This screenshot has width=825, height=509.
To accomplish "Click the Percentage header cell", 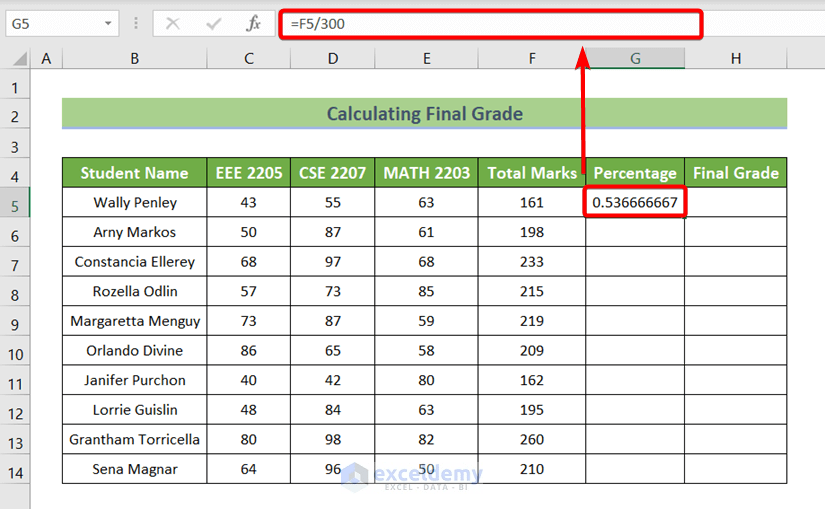I will click(x=635, y=173).
